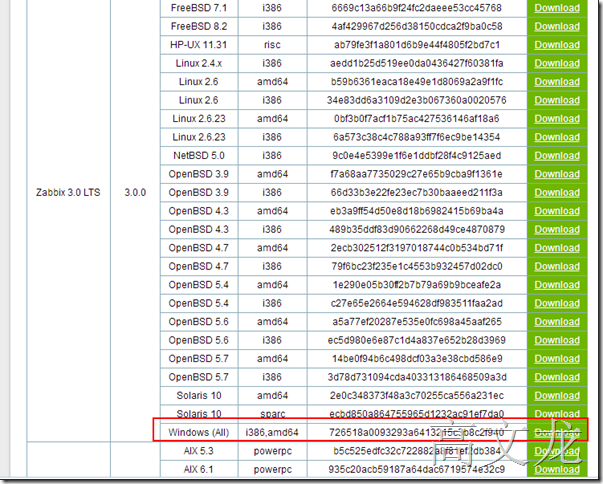Download the Linux 2.6.23 amd64 agent
This screenshot has width=603, height=484.
557,119
